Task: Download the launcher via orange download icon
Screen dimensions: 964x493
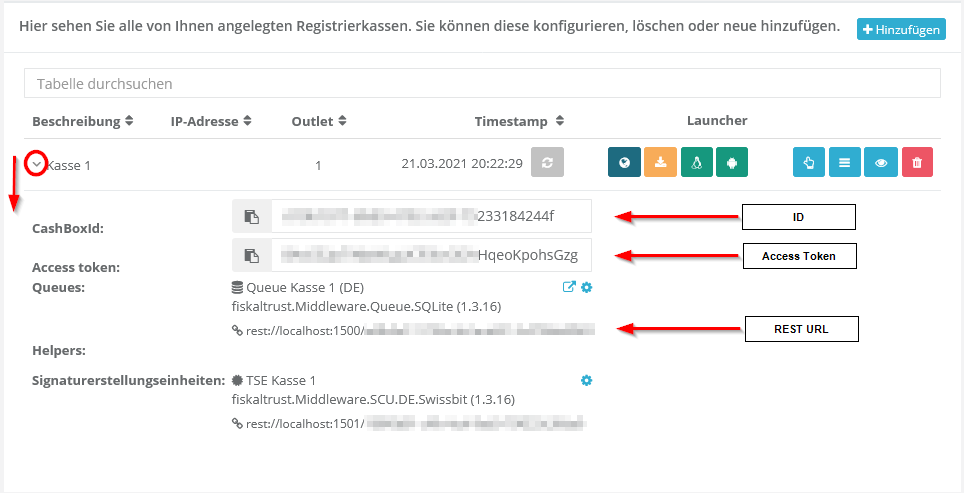Action: tap(660, 163)
